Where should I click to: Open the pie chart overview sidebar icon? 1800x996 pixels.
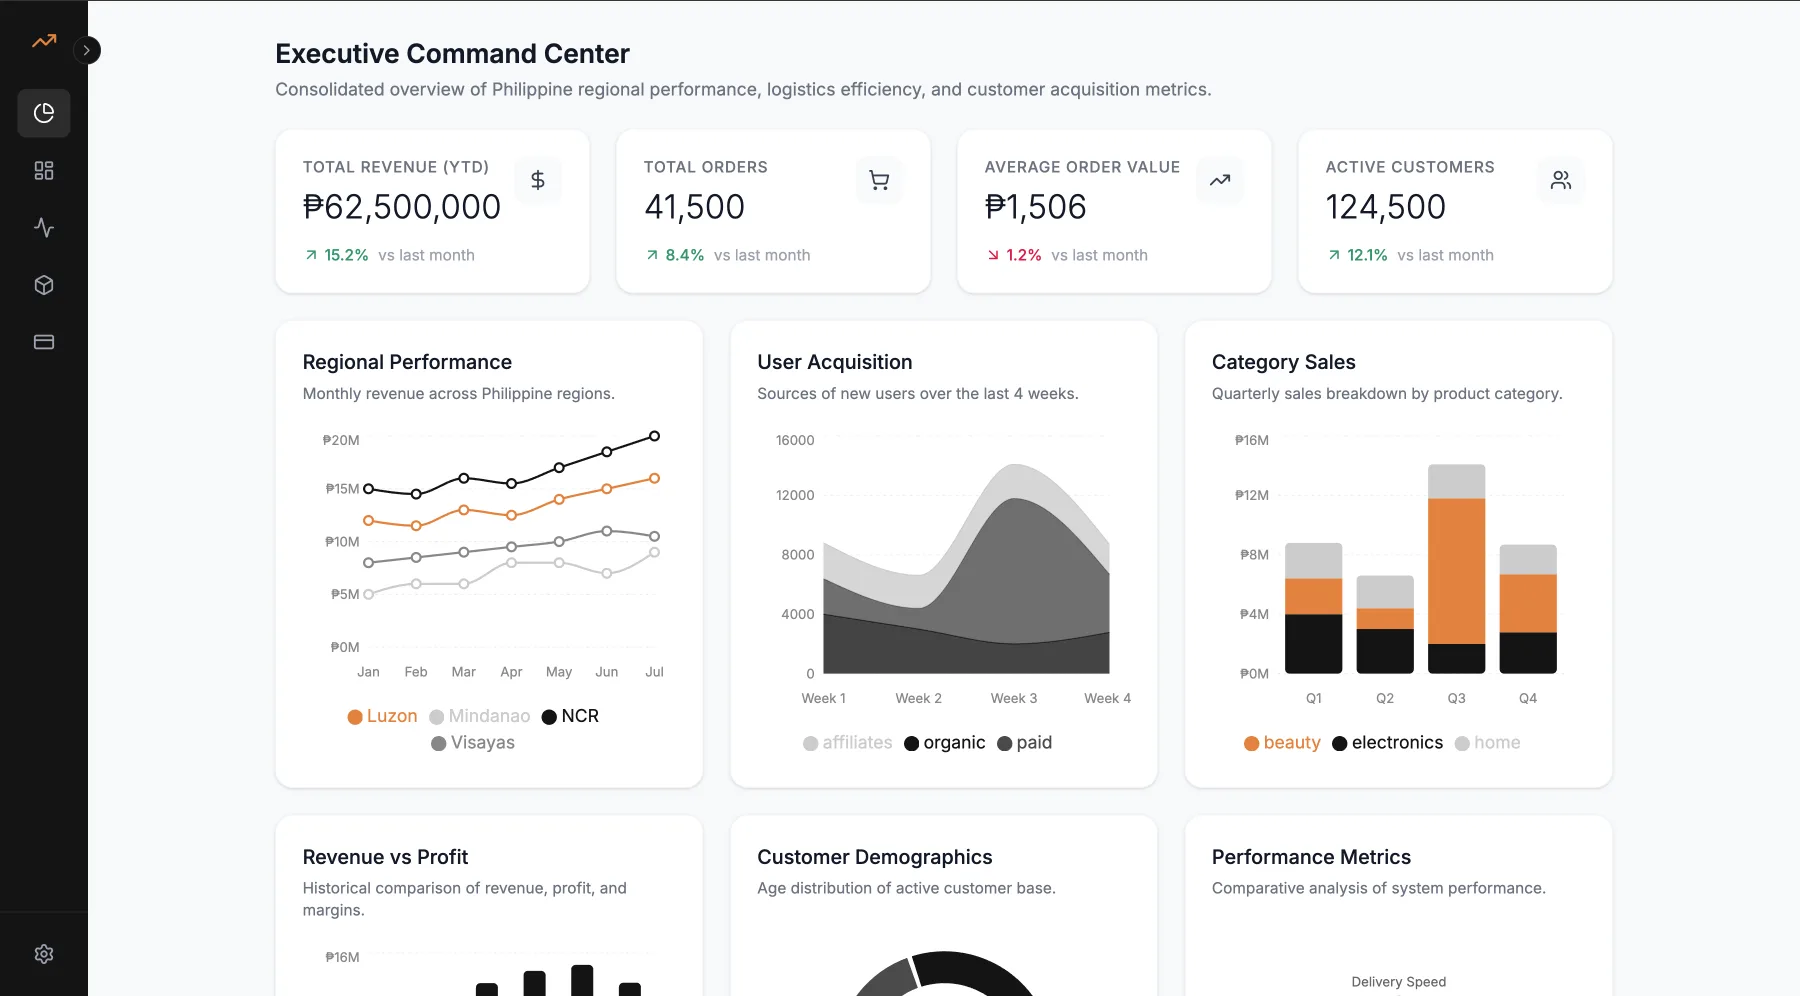point(44,113)
